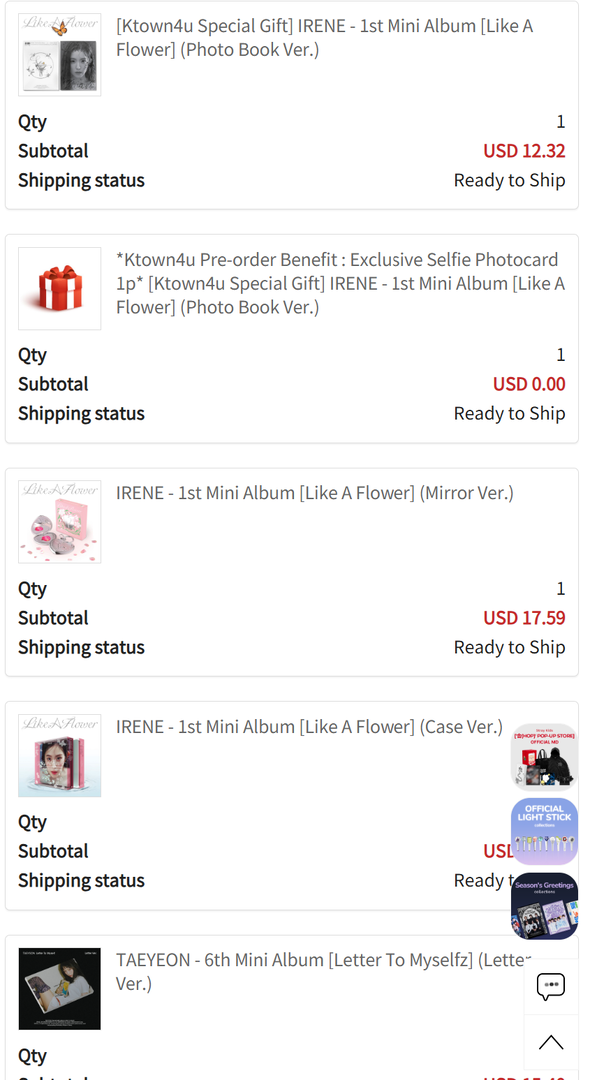Open IRENE Case Ver. album thumbnail
The width and height of the screenshot is (590, 1080).
coord(60,756)
